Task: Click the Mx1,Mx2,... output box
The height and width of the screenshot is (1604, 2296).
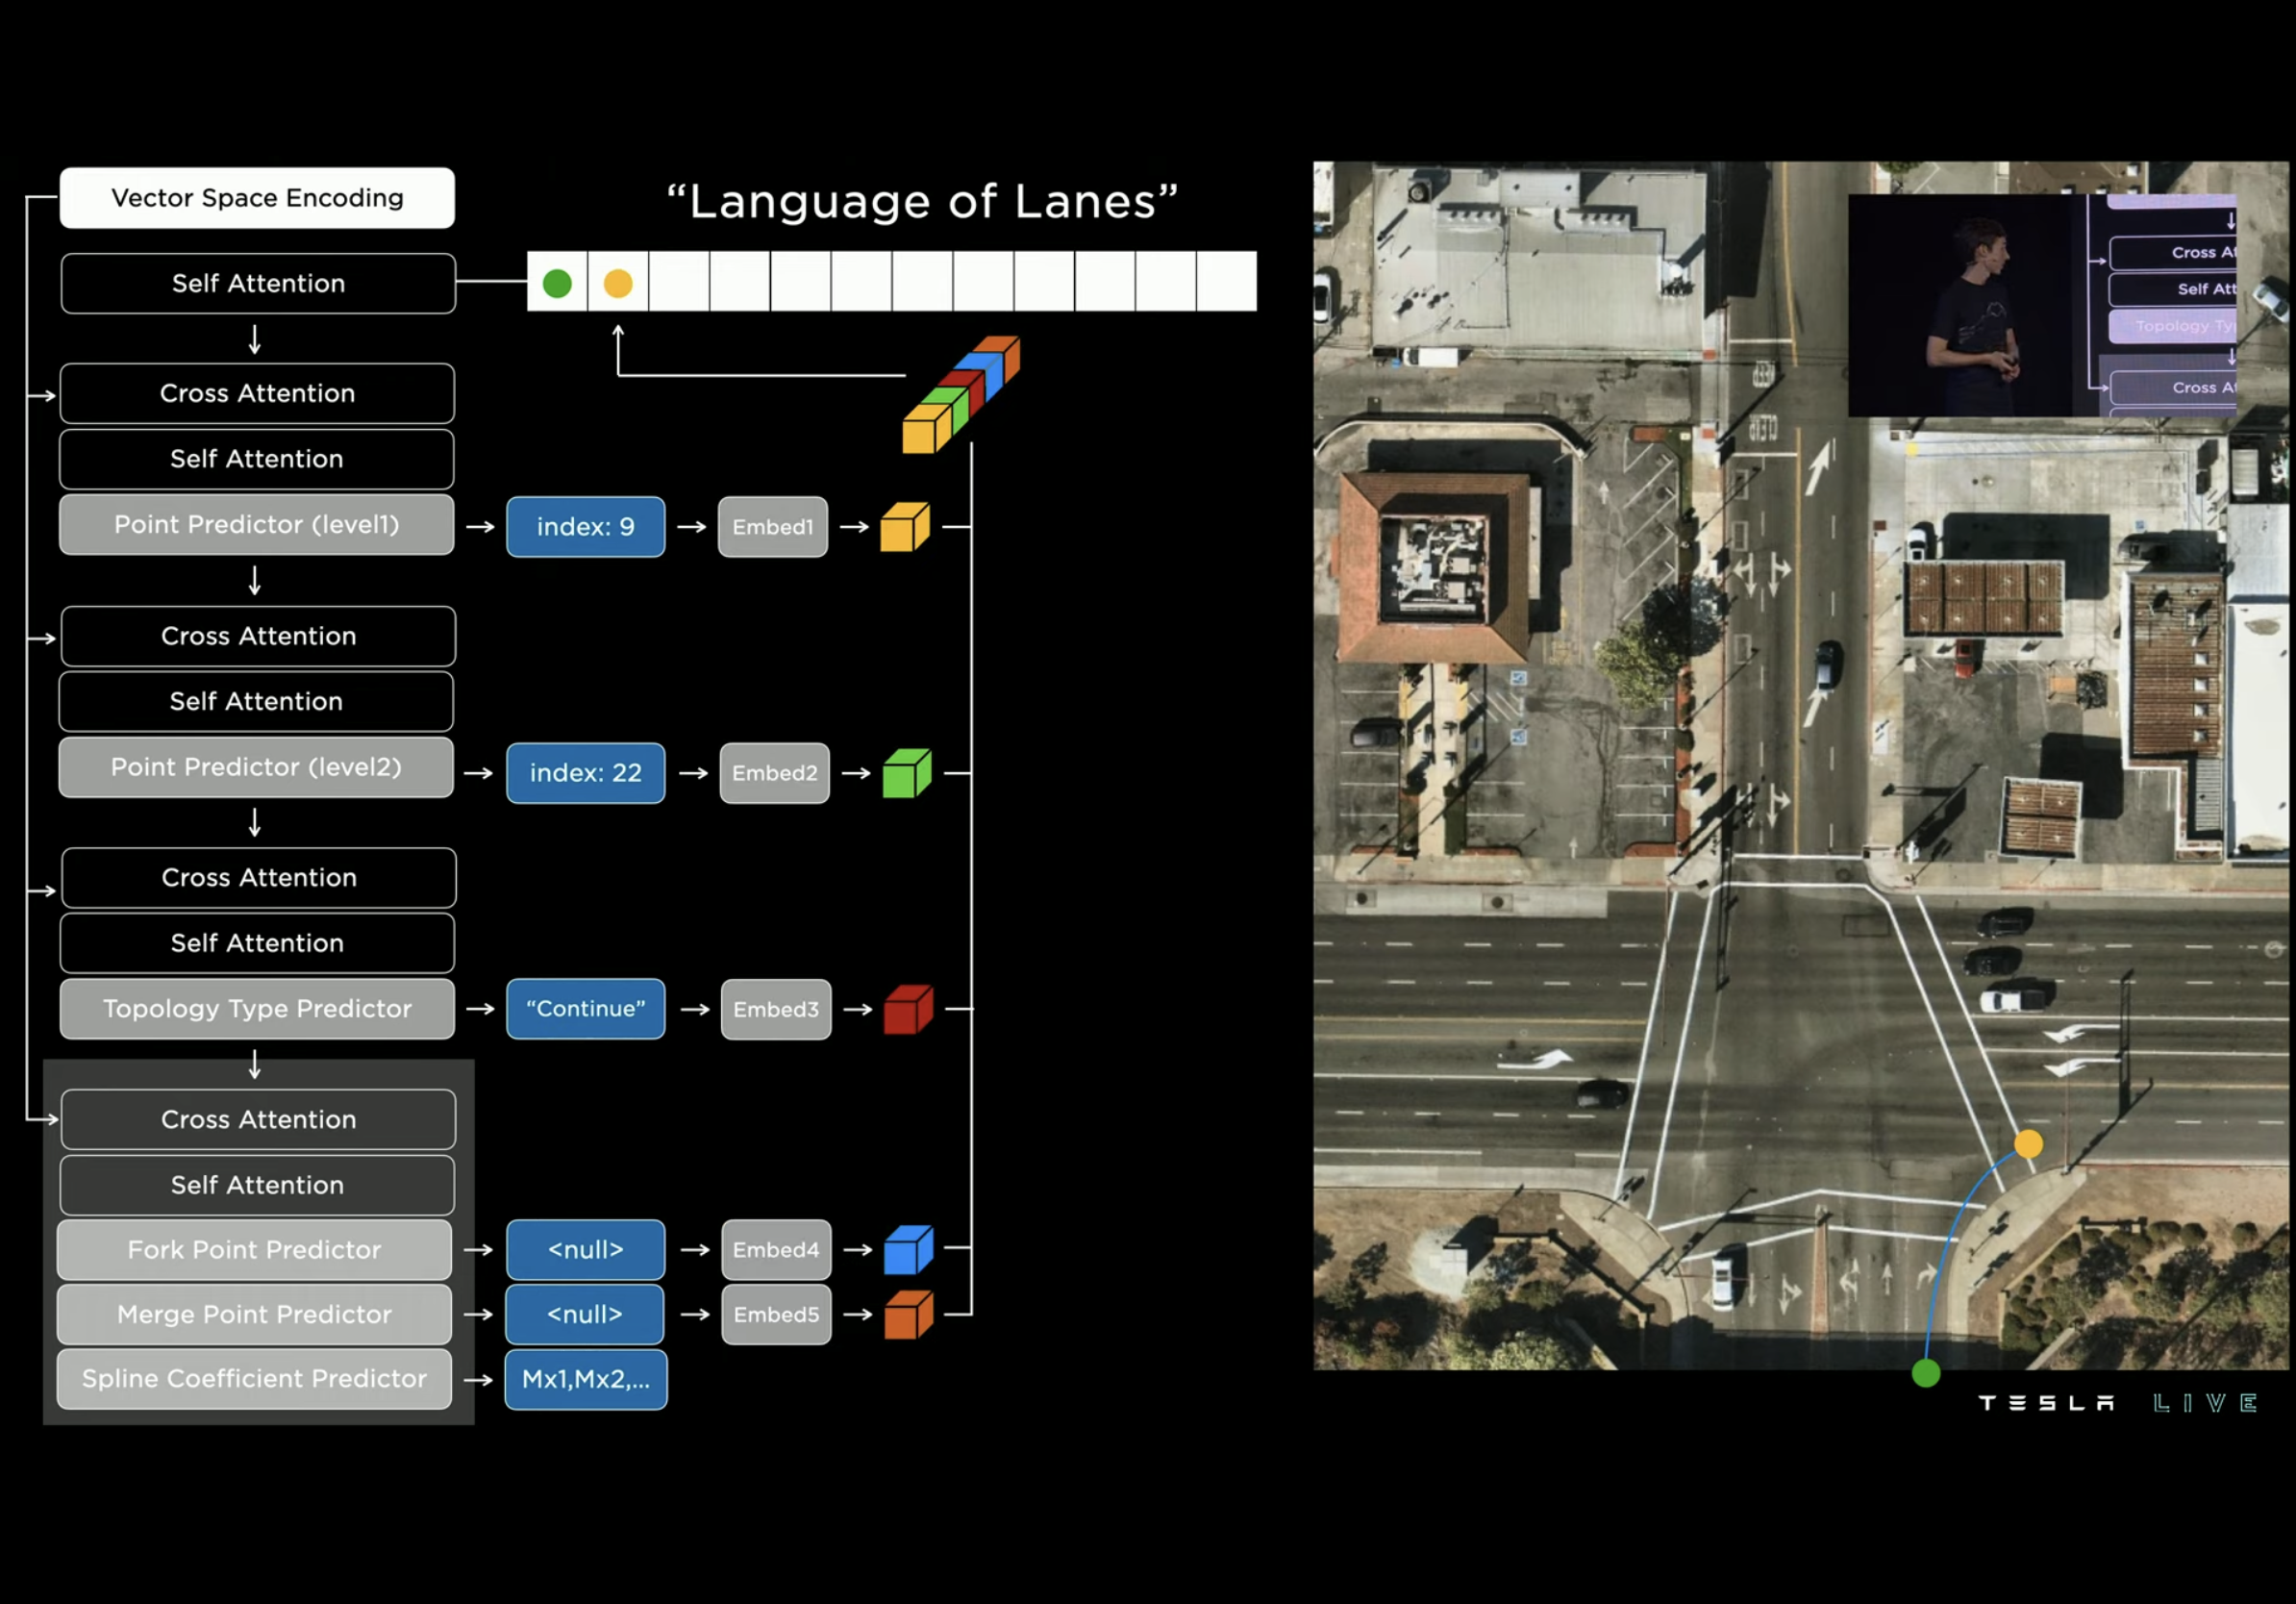Action: point(585,1380)
